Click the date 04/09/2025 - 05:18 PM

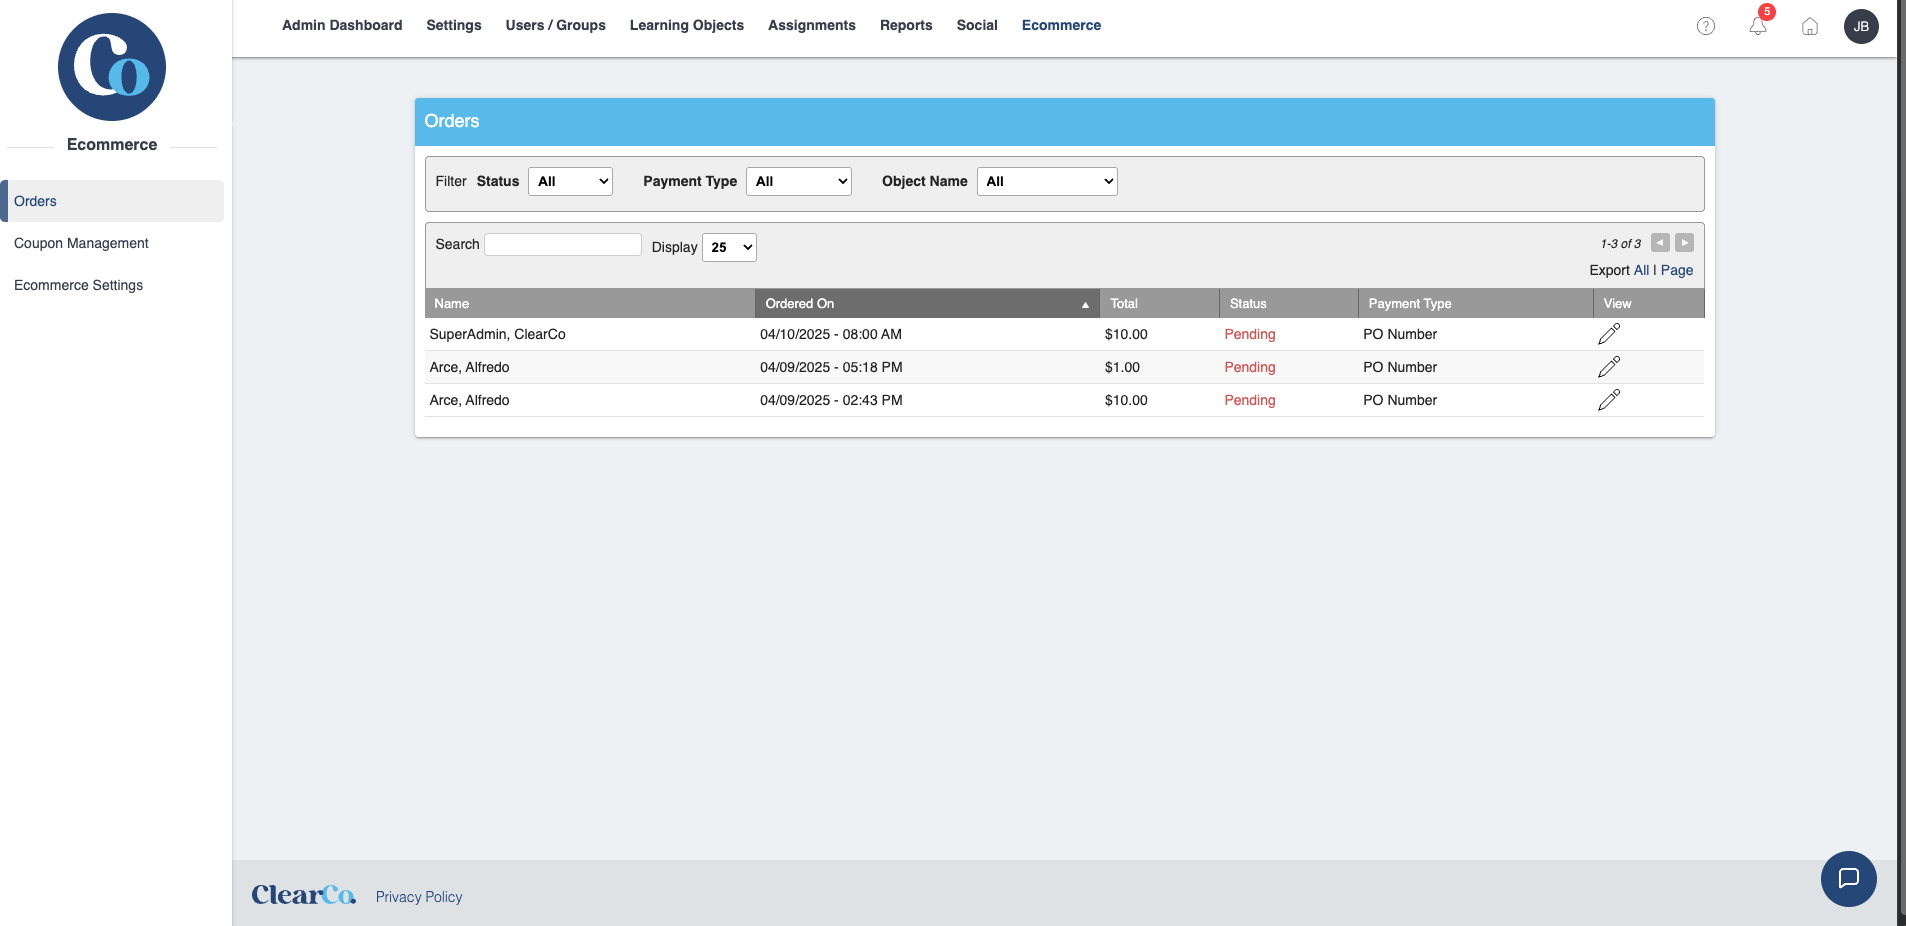831,367
